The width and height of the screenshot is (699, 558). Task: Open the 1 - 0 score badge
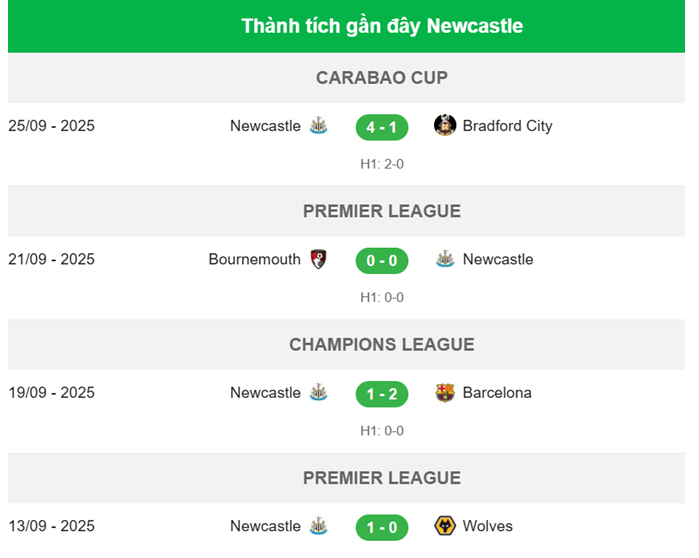382,527
